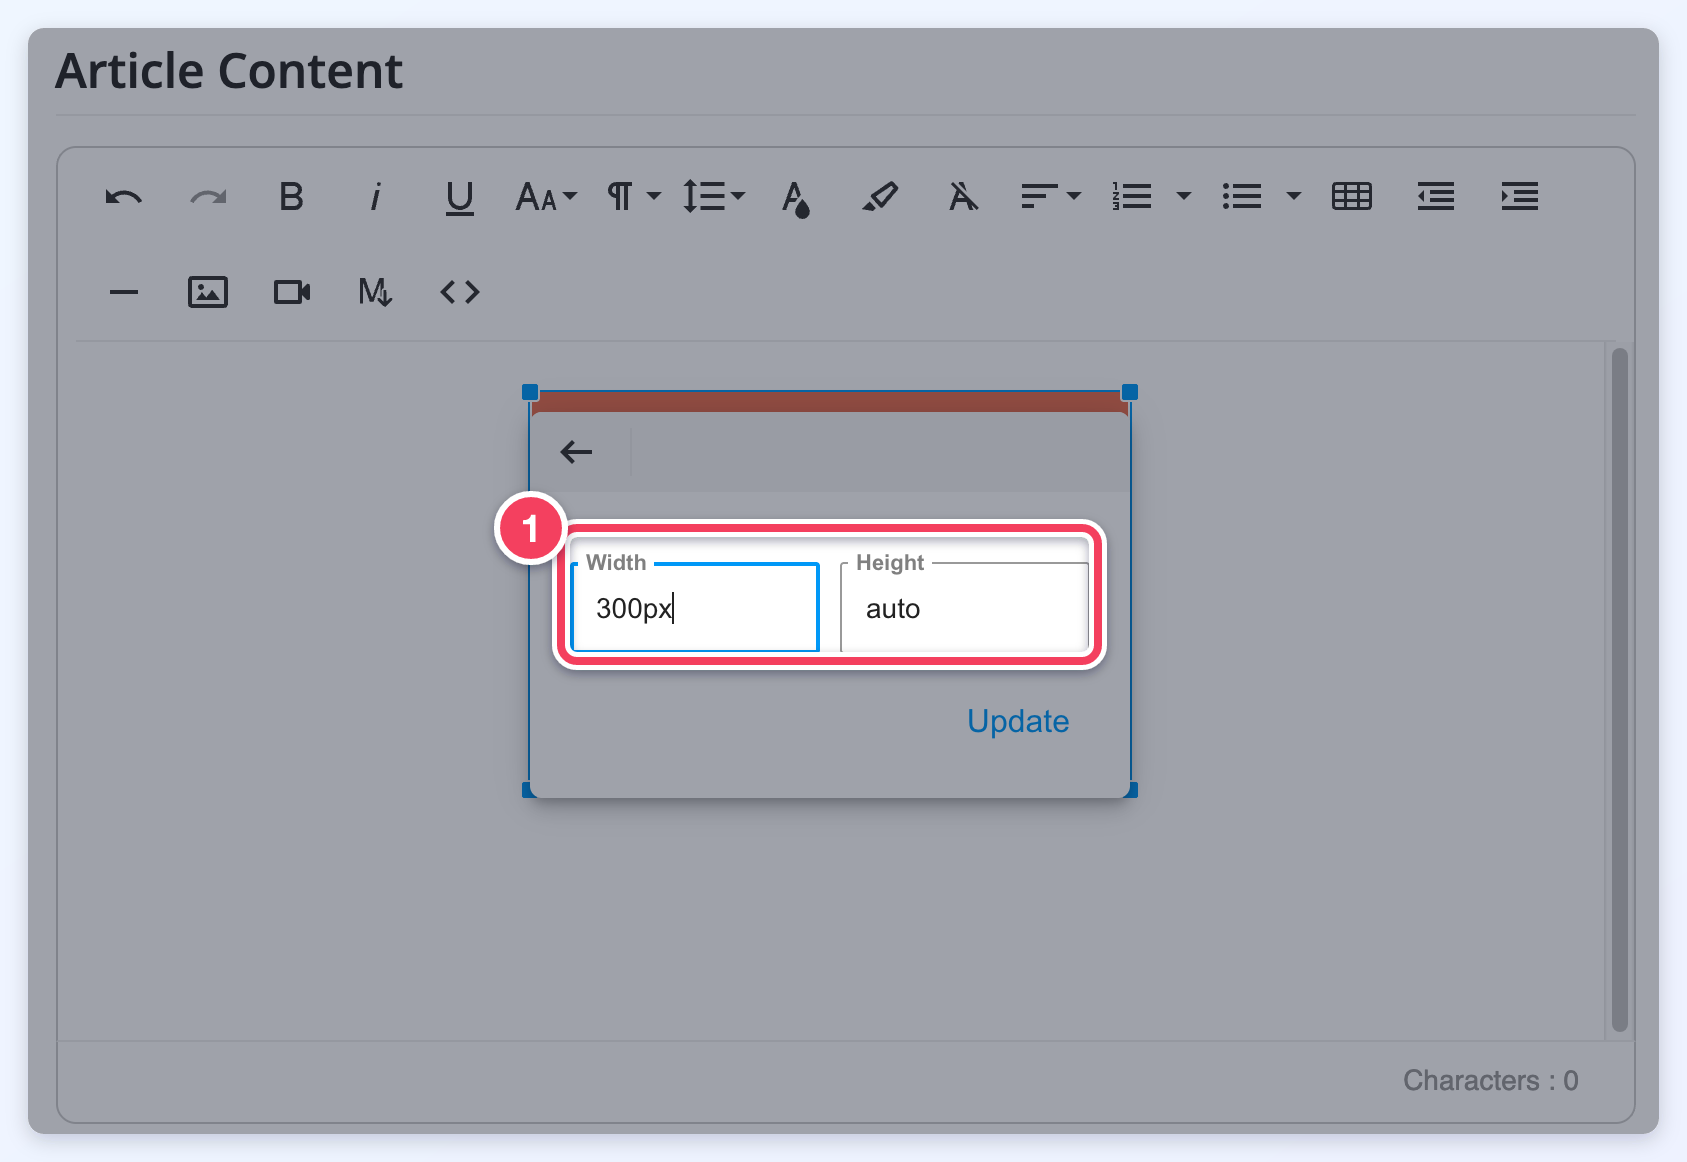Toggle italic formatting
The width and height of the screenshot is (1687, 1162).
[x=376, y=197]
